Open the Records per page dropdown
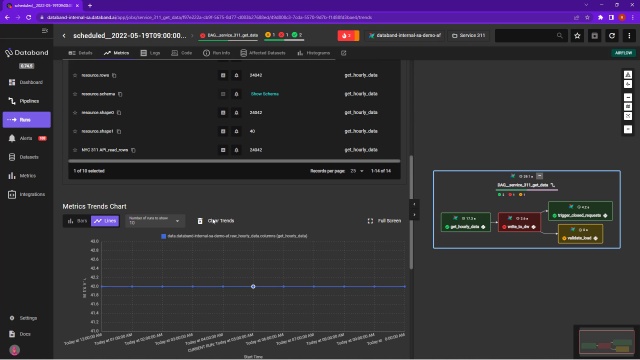This screenshot has width=640, height=360. (x=357, y=171)
